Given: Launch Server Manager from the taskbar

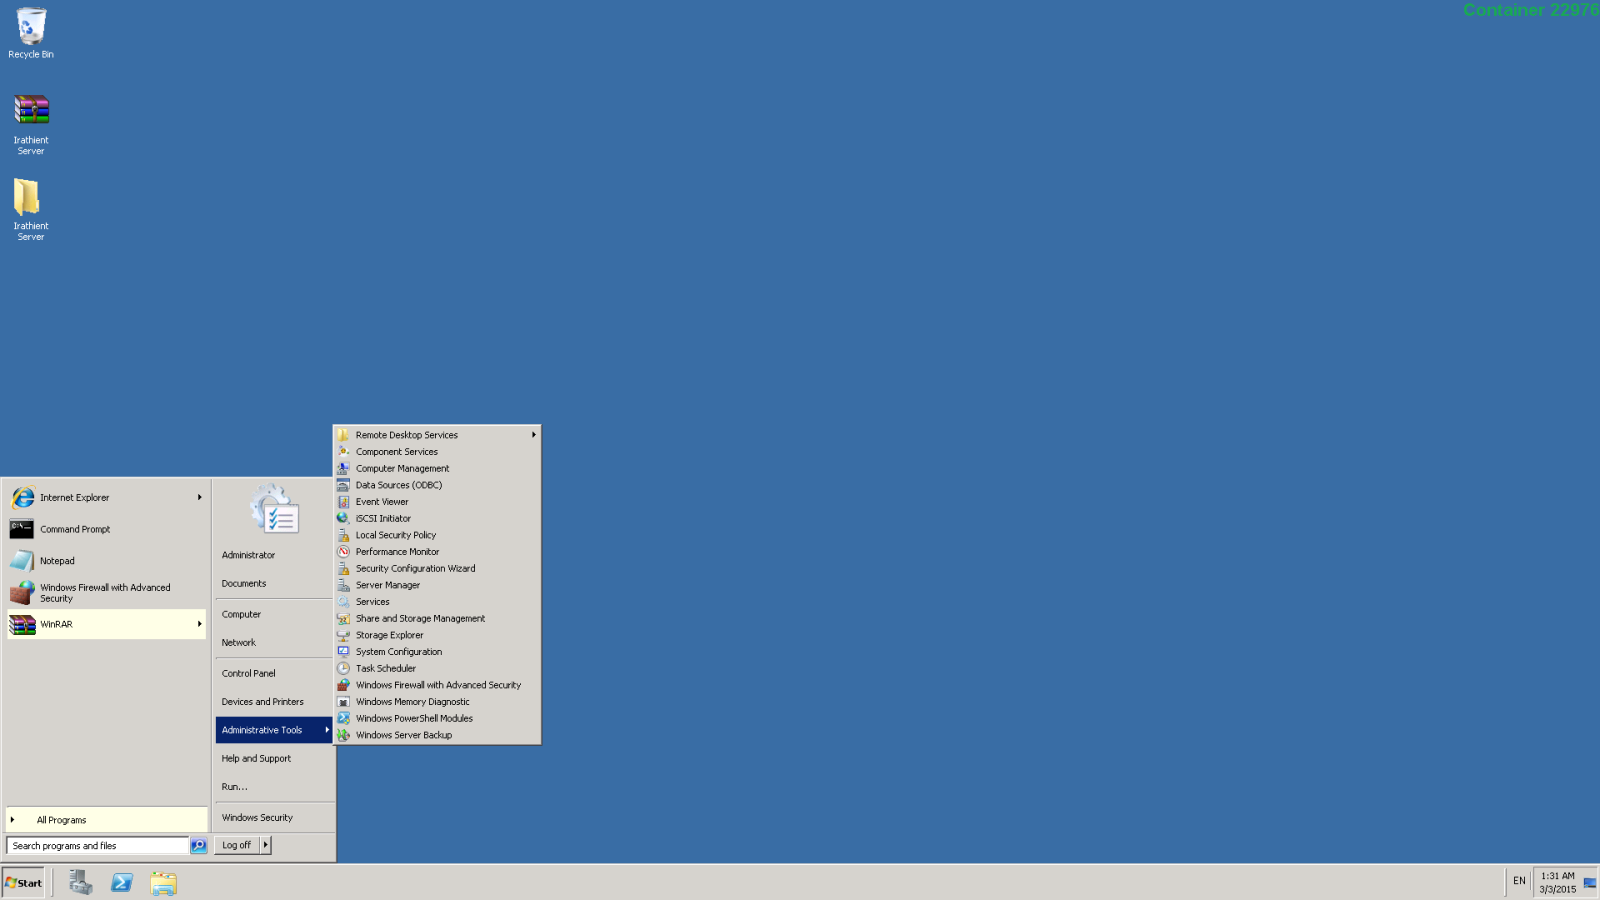Looking at the screenshot, I should pyautogui.click(x=80, y=882).
